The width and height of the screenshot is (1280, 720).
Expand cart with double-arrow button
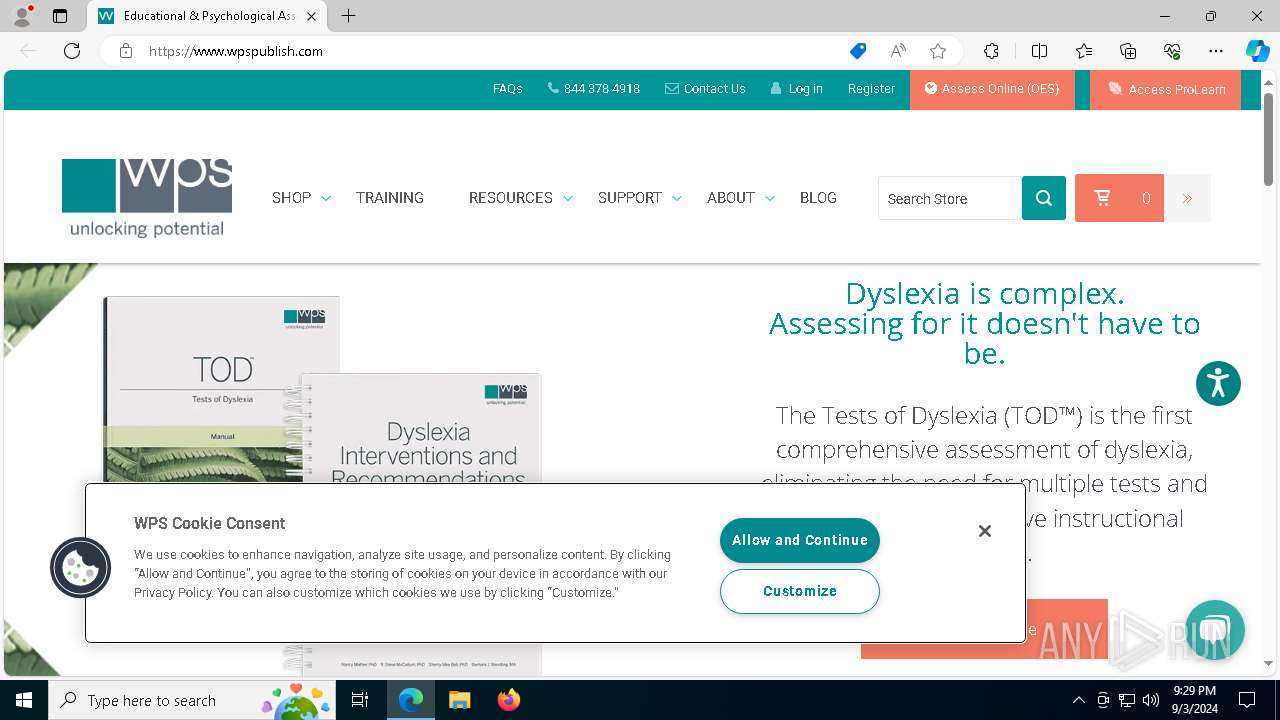1187,198
